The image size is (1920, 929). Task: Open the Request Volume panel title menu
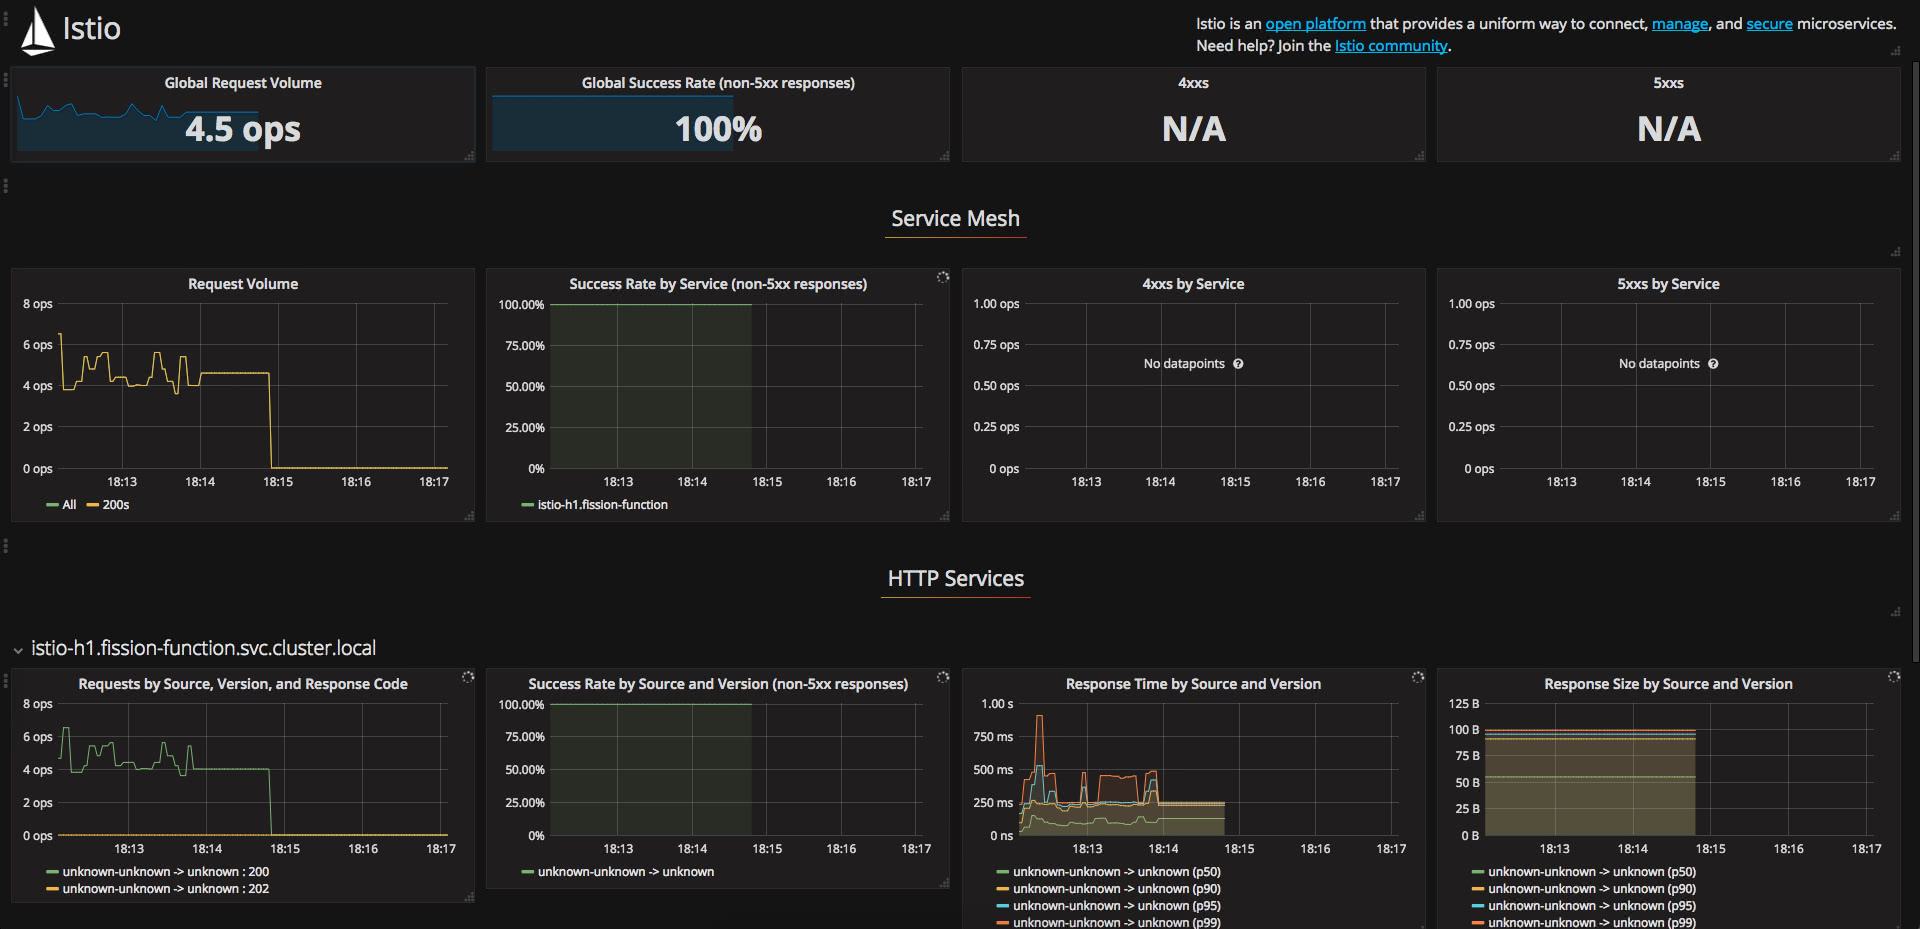243,284
